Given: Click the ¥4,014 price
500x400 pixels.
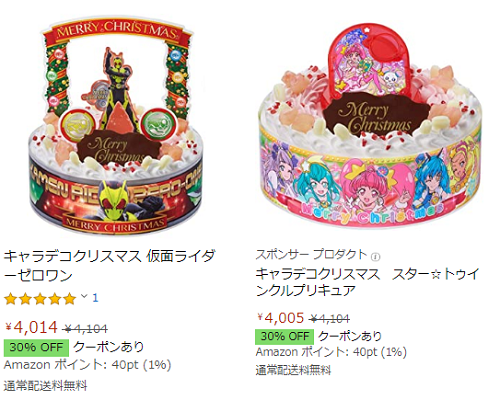Looking at the screenshot, I should (32, 327).
